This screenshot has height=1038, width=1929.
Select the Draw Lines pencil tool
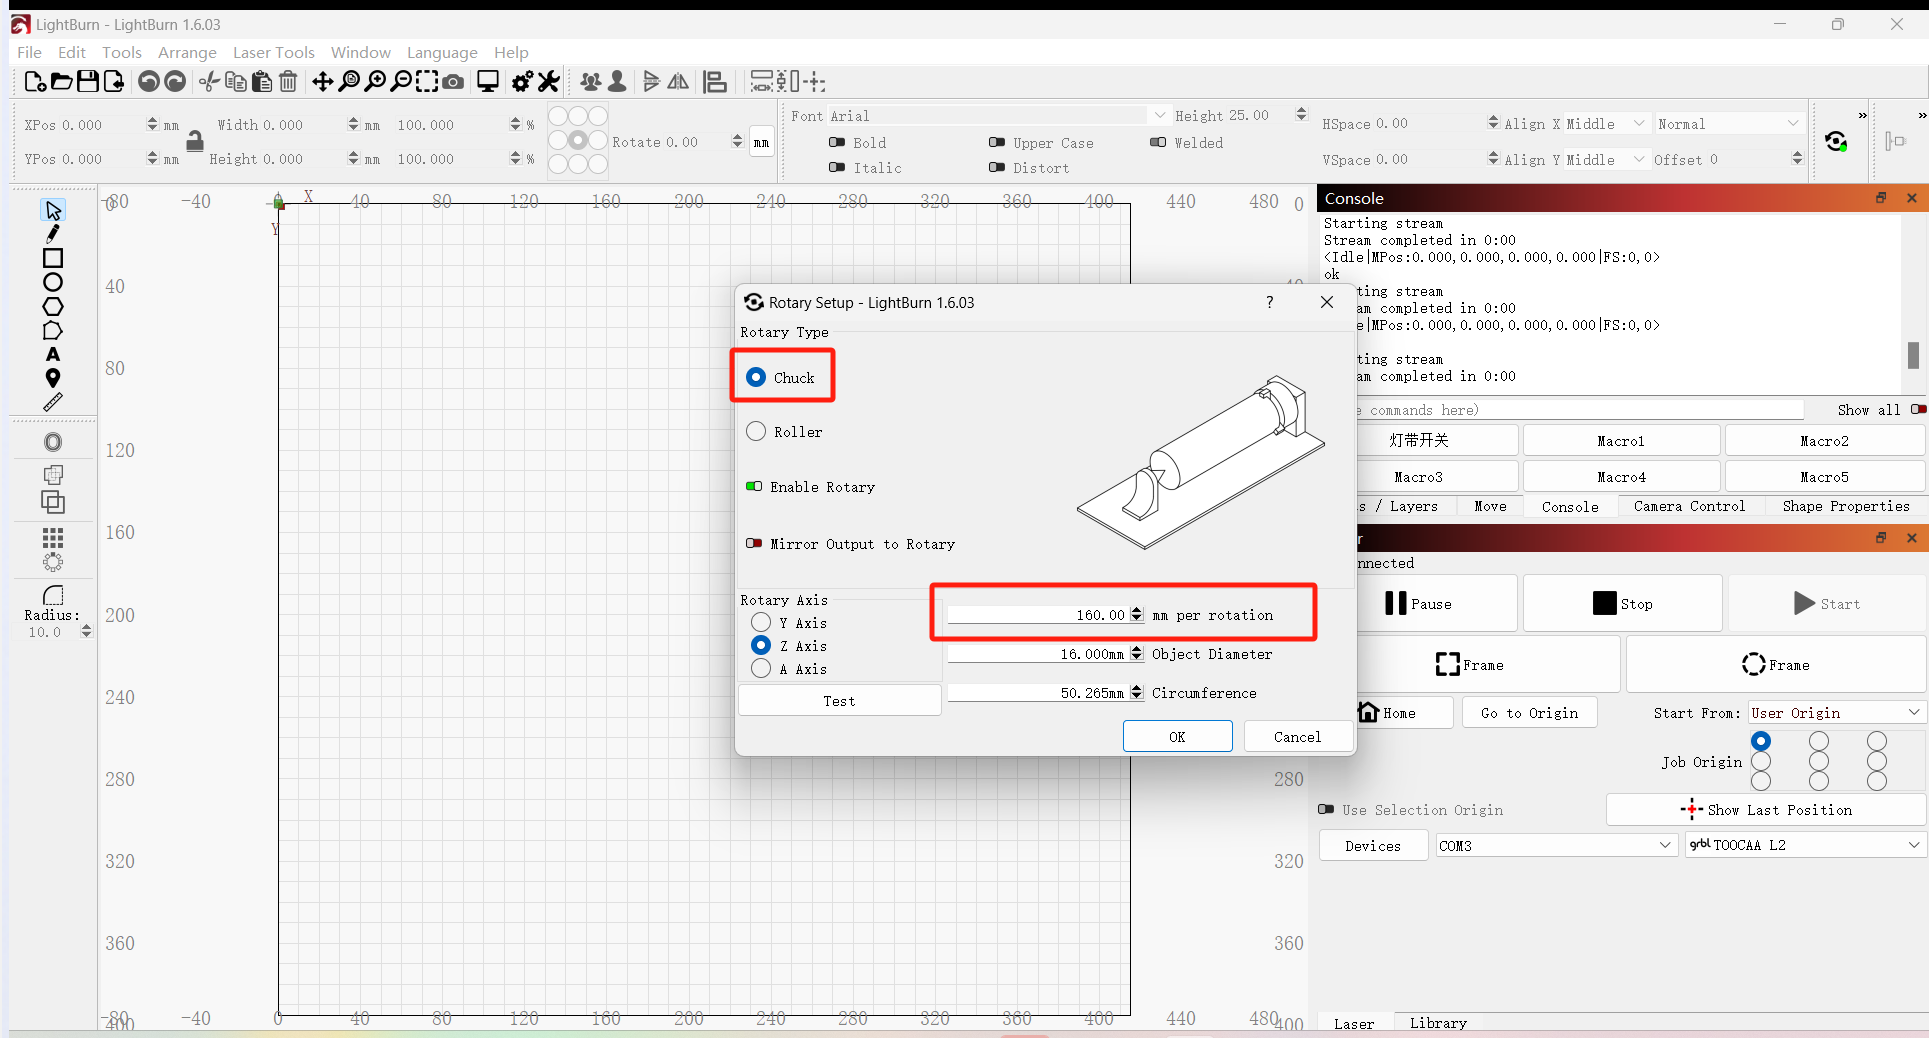53,234
